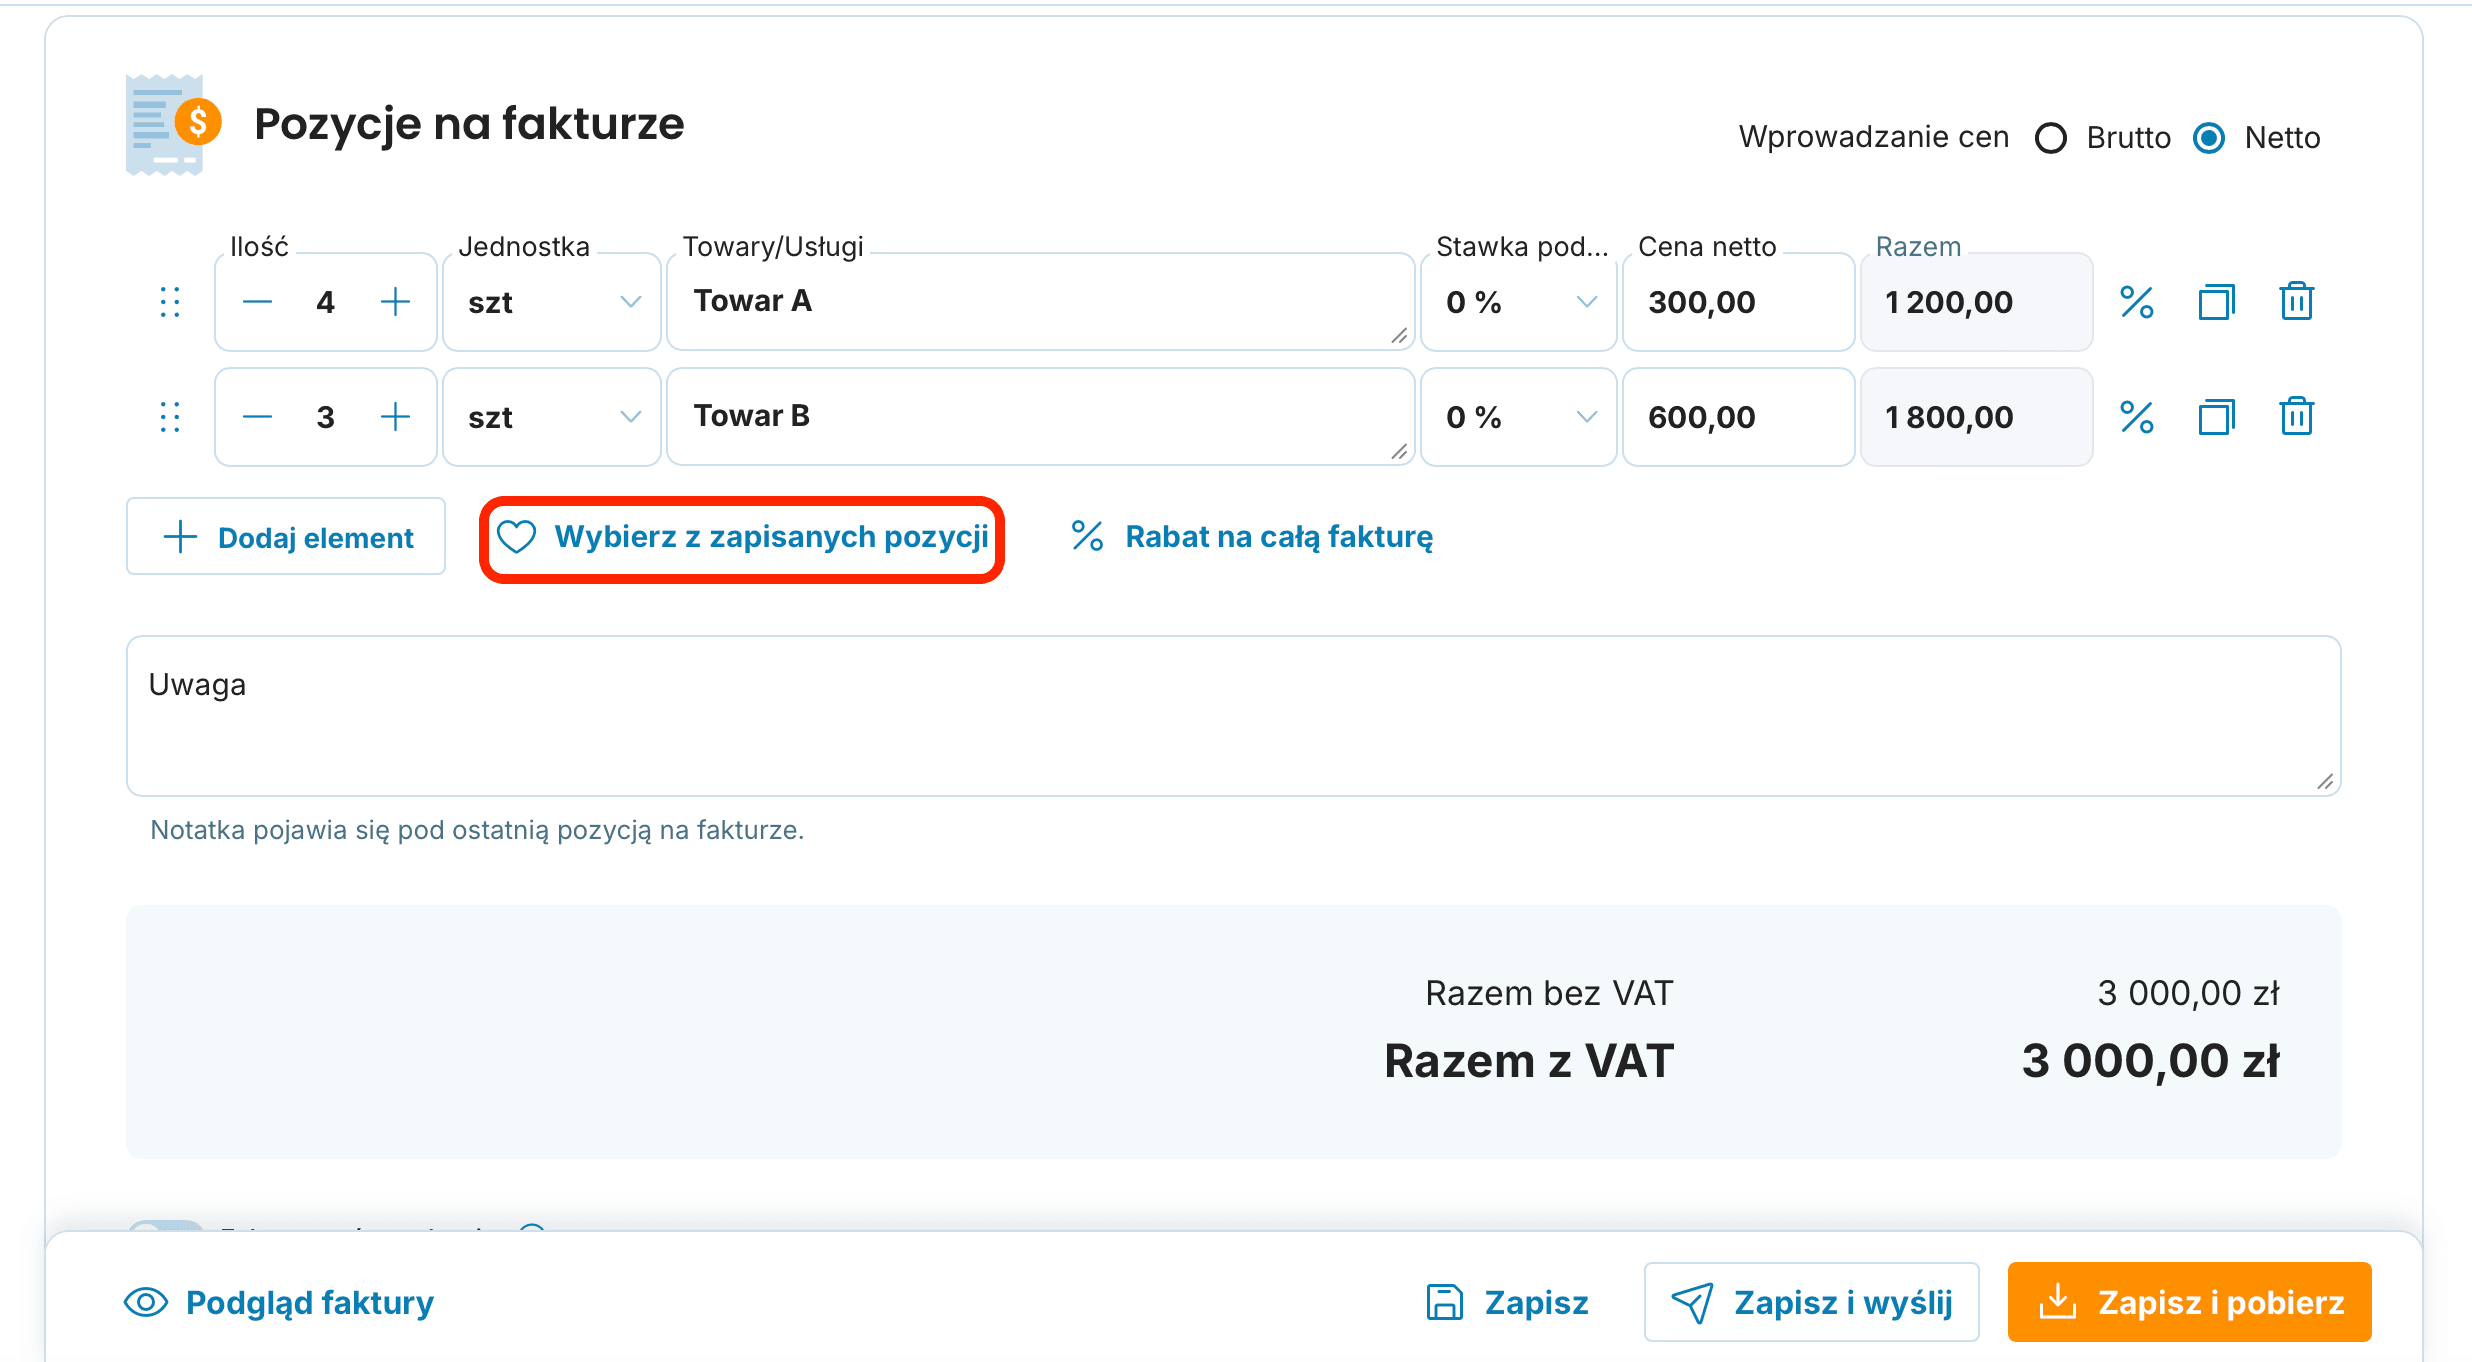Click the Cena netto field showing 600,00

[1738, 417]
